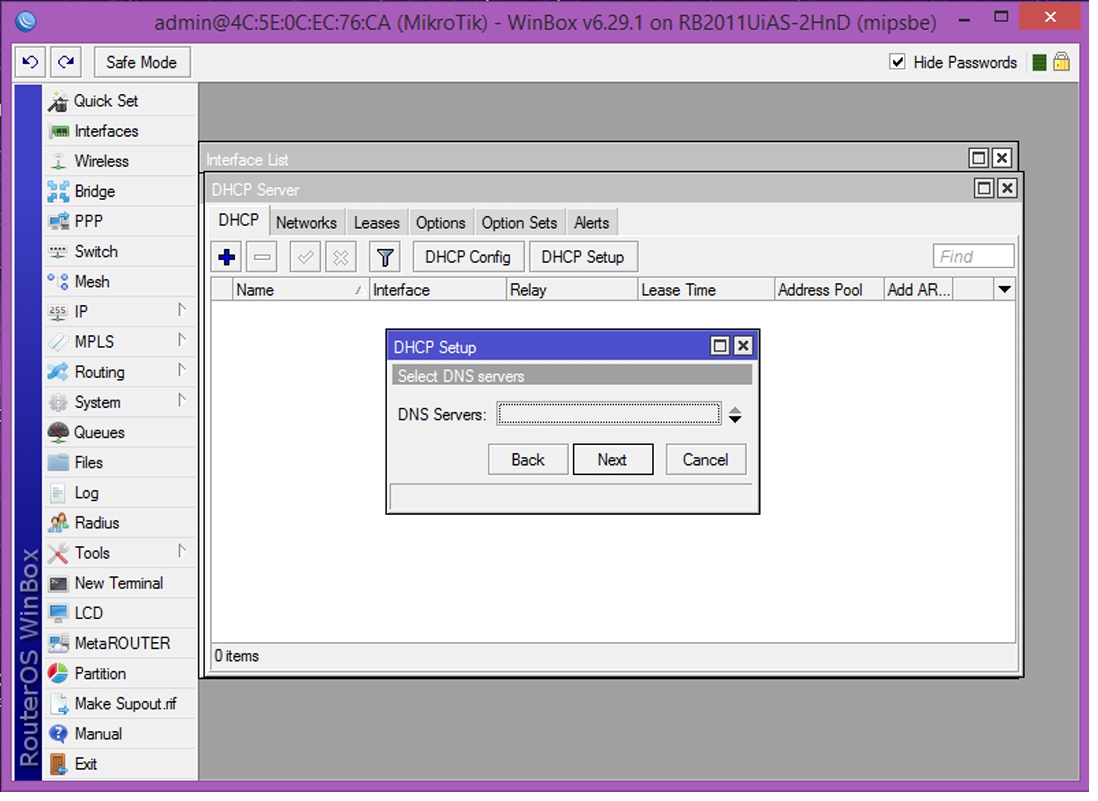Open the column selector dropdown arrow
Image resolution: width=1098 pixels, height=801 pixels.
(x=1004, y=289)
